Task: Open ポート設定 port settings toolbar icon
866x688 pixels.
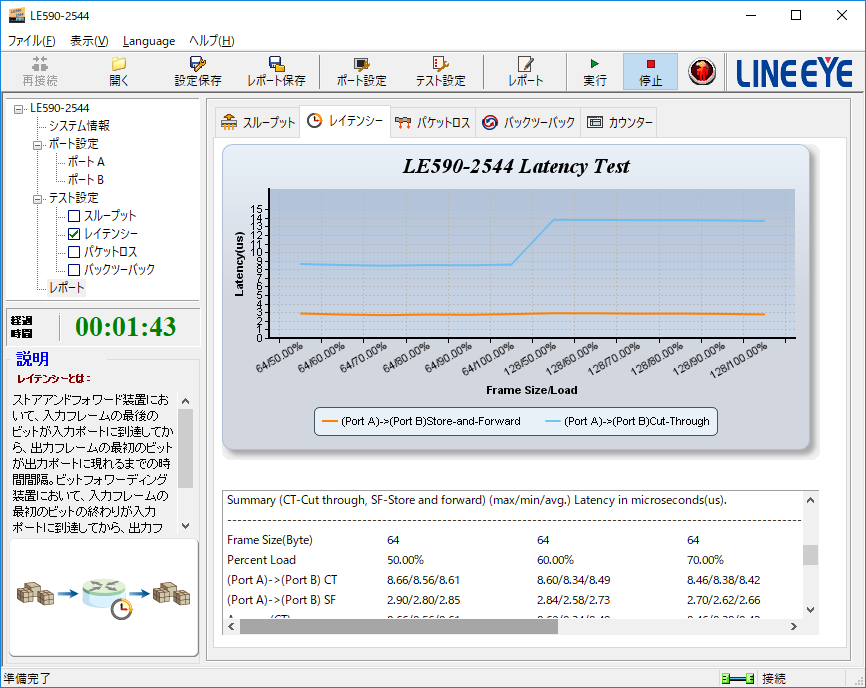Action: coord(362,72)
